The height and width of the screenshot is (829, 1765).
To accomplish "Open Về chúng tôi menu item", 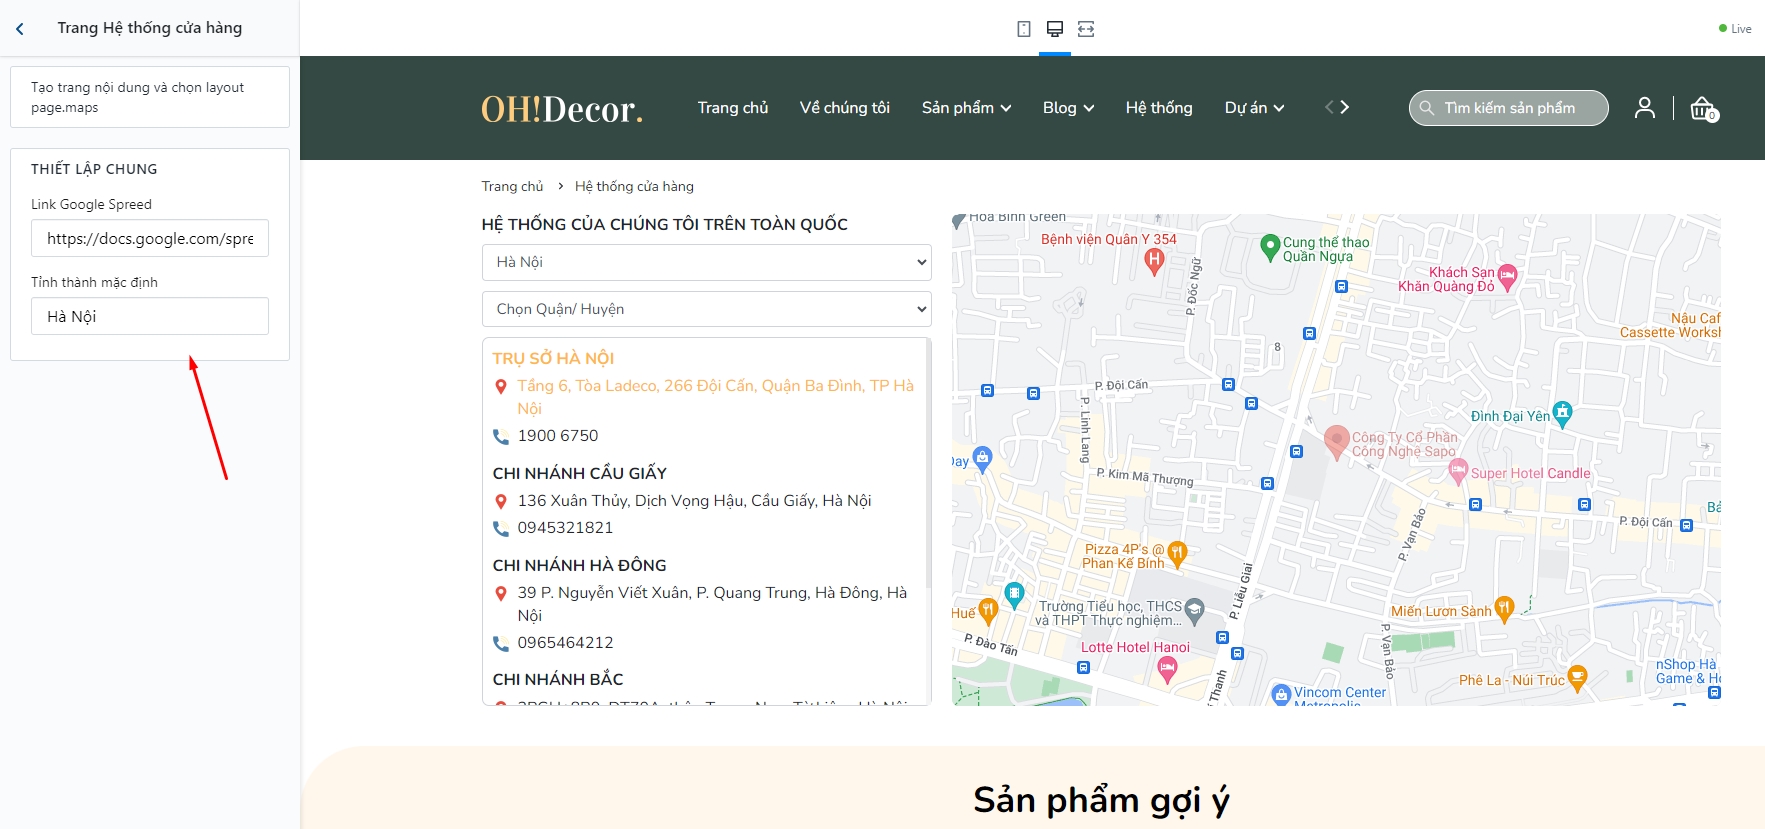I will point(845,107).
